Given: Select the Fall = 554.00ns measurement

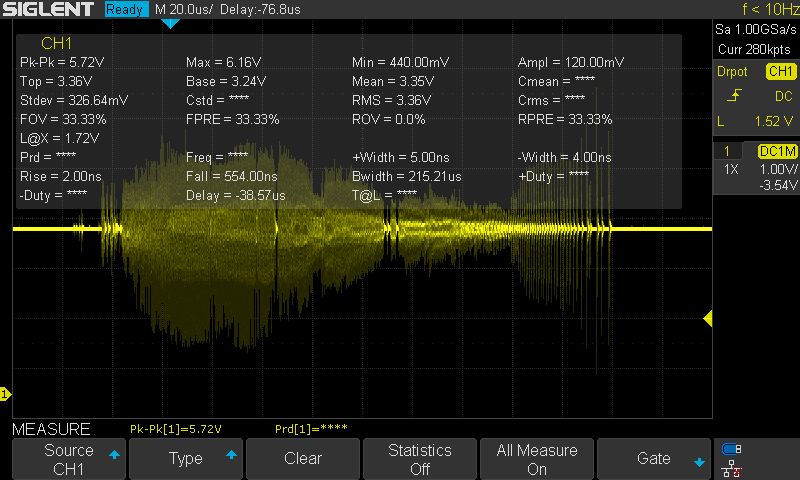Looking at the screenshot, I should pos(232,176).
